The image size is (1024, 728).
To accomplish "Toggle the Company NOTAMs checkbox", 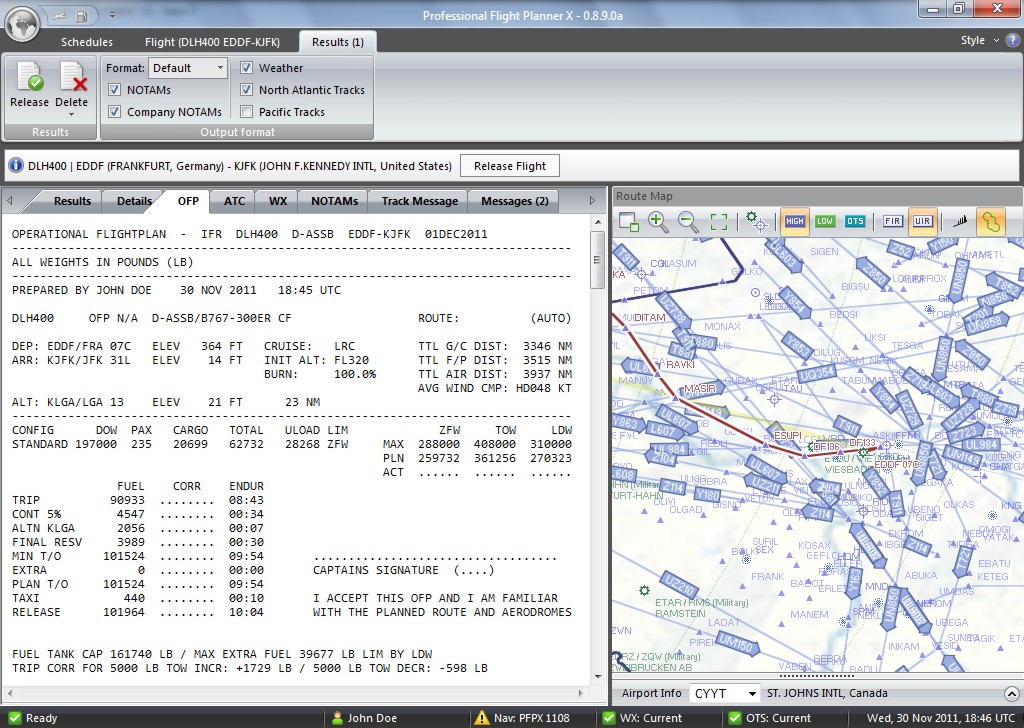I will pyautogui.click(x=114, y=112).
